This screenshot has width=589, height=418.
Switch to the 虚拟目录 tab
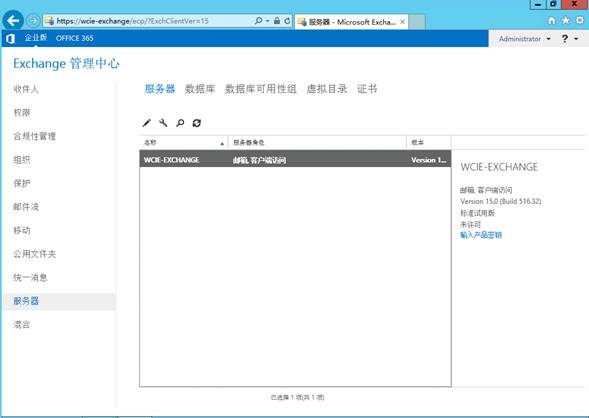[327, 89]
